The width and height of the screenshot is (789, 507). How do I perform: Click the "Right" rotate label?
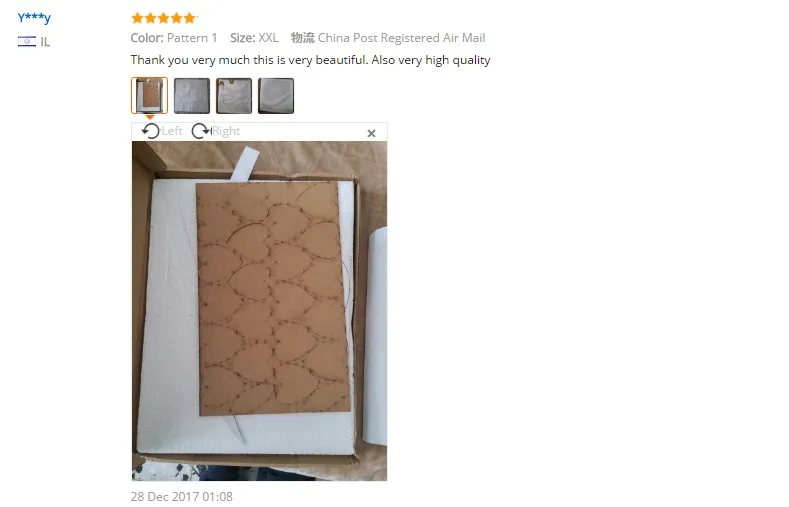[x=226, y=131]
